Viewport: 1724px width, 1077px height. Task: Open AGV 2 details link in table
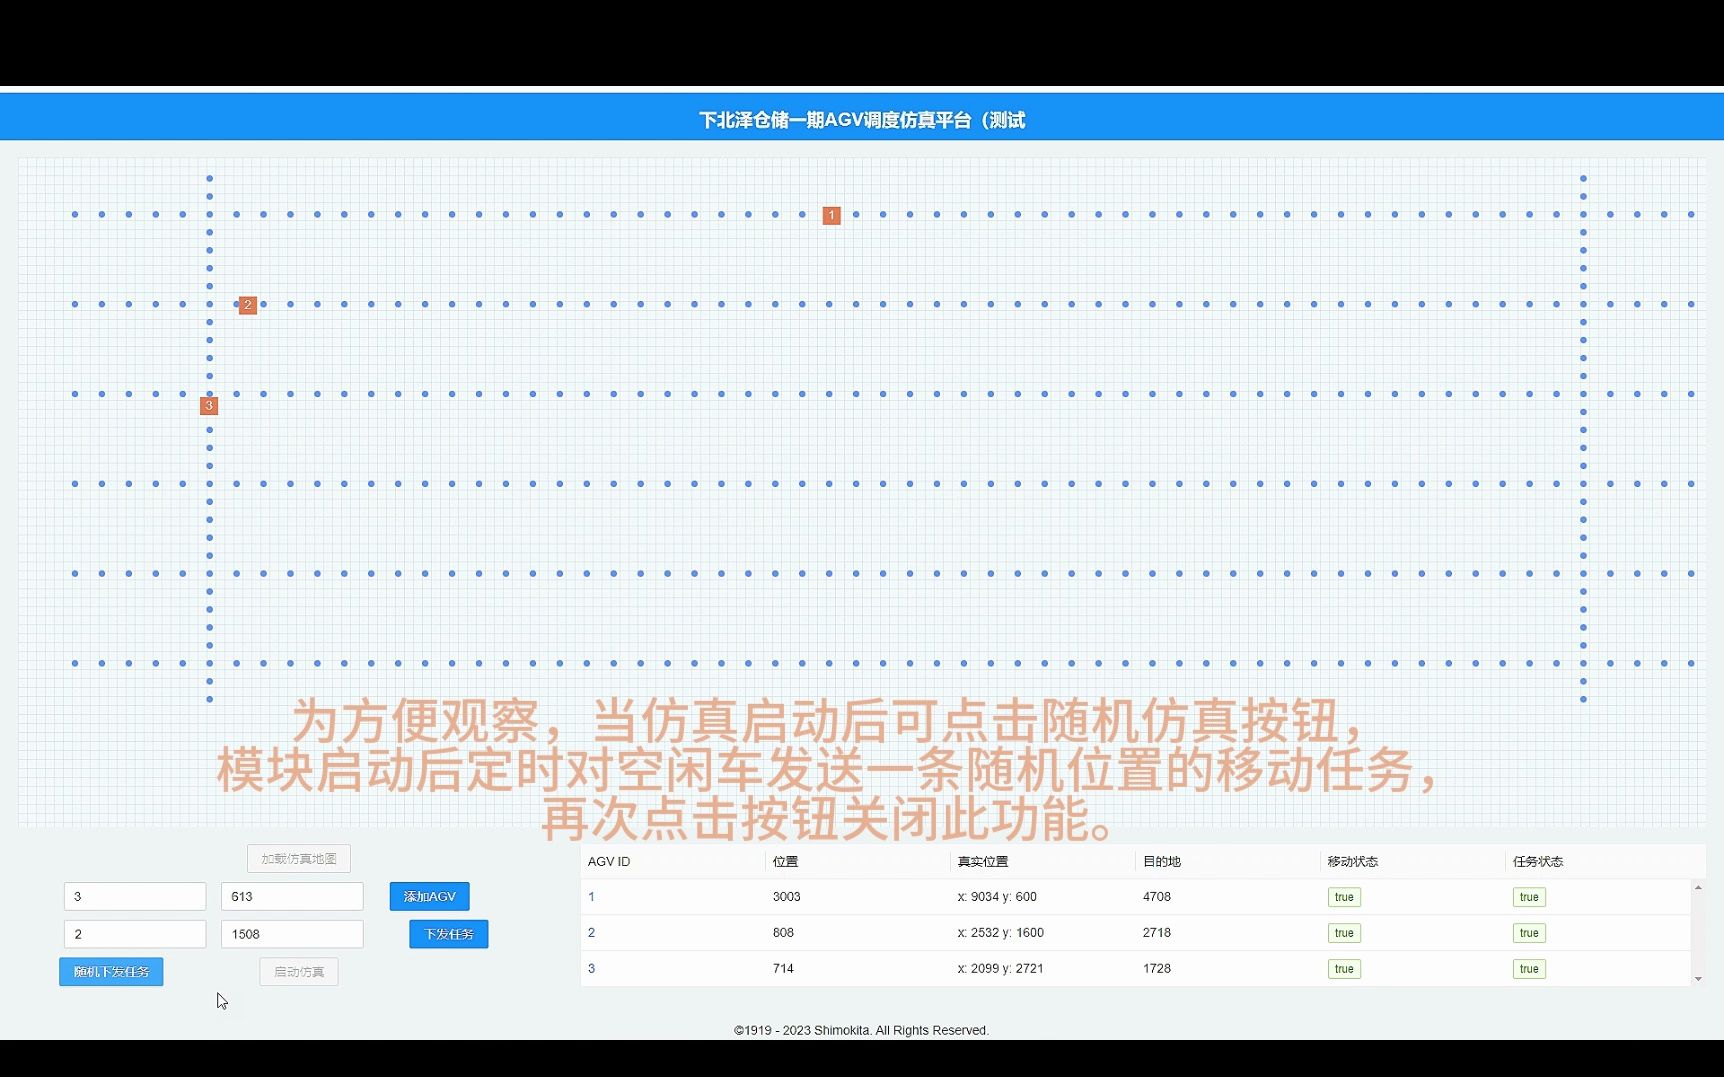click(x=591, y=932)
